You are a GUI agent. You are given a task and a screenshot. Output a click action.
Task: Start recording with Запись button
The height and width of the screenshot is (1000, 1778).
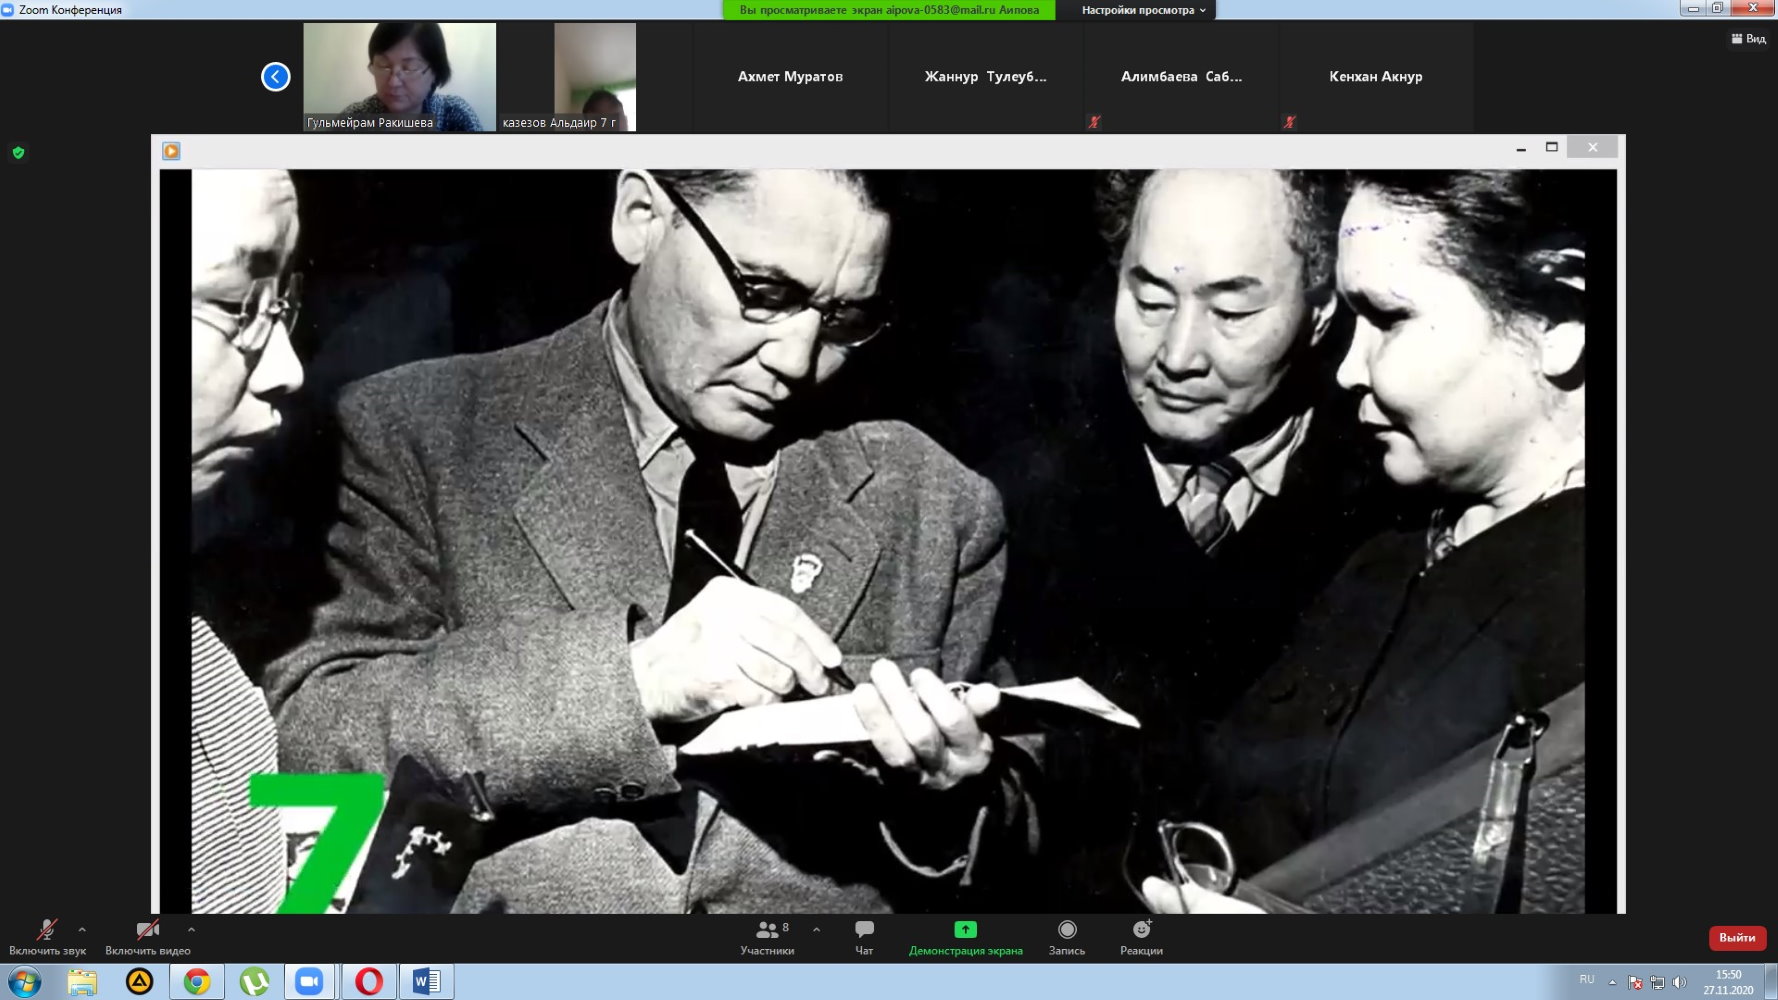[1067, 936]
